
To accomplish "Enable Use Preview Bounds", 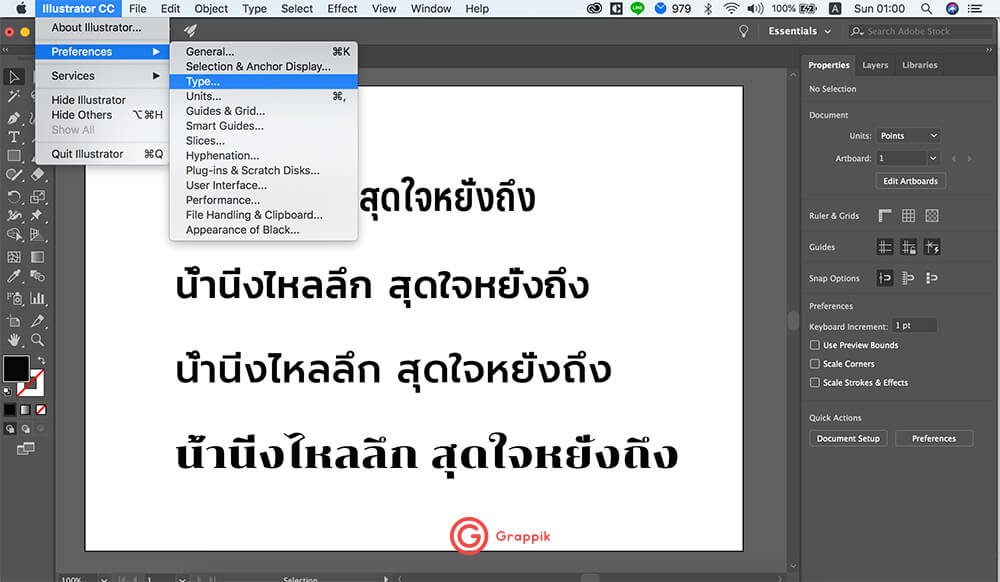I will coord(815,345).
